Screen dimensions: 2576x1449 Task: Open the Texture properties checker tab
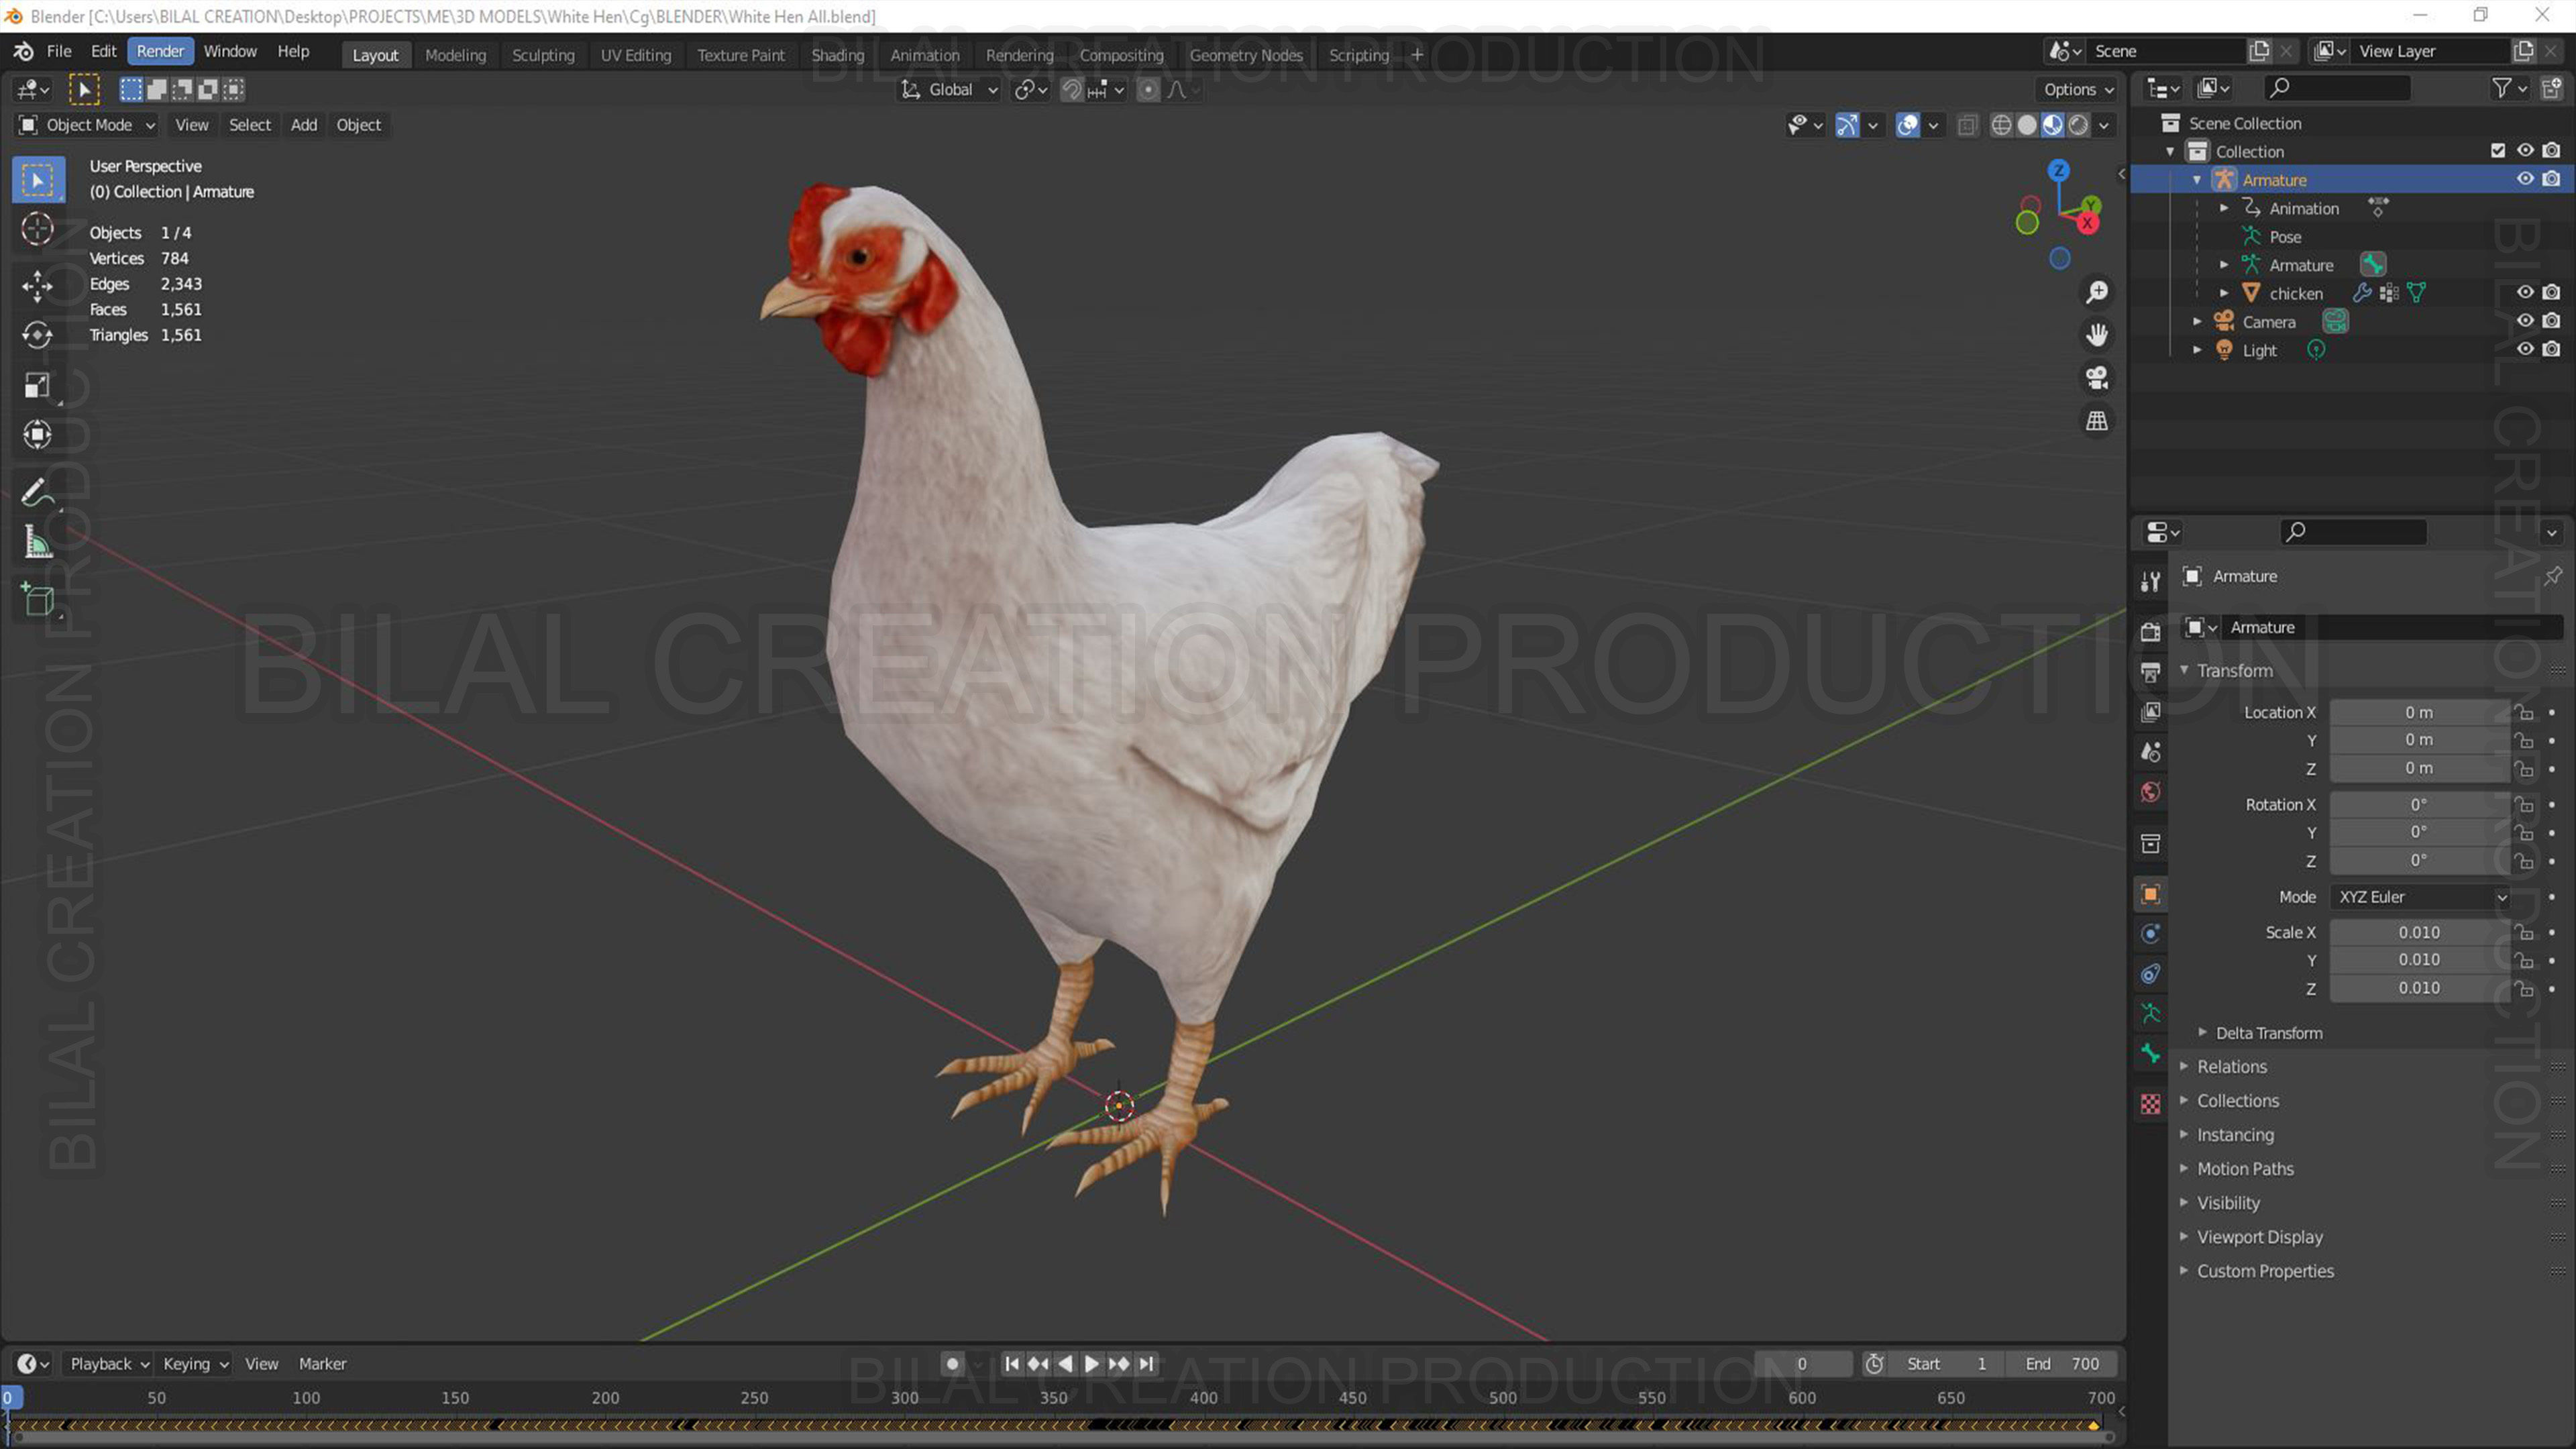(2150, 1104)
